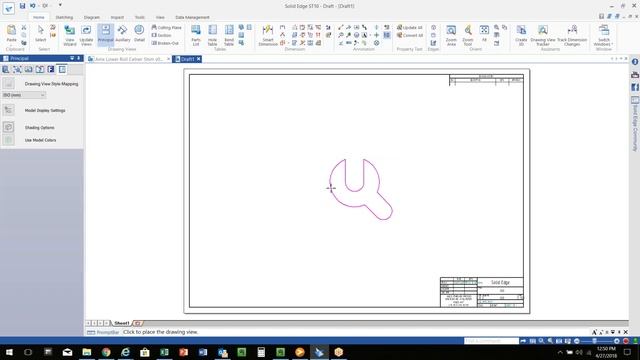
Task: Open the Calculator taskbar icon
Action: (x=261, y=352)
